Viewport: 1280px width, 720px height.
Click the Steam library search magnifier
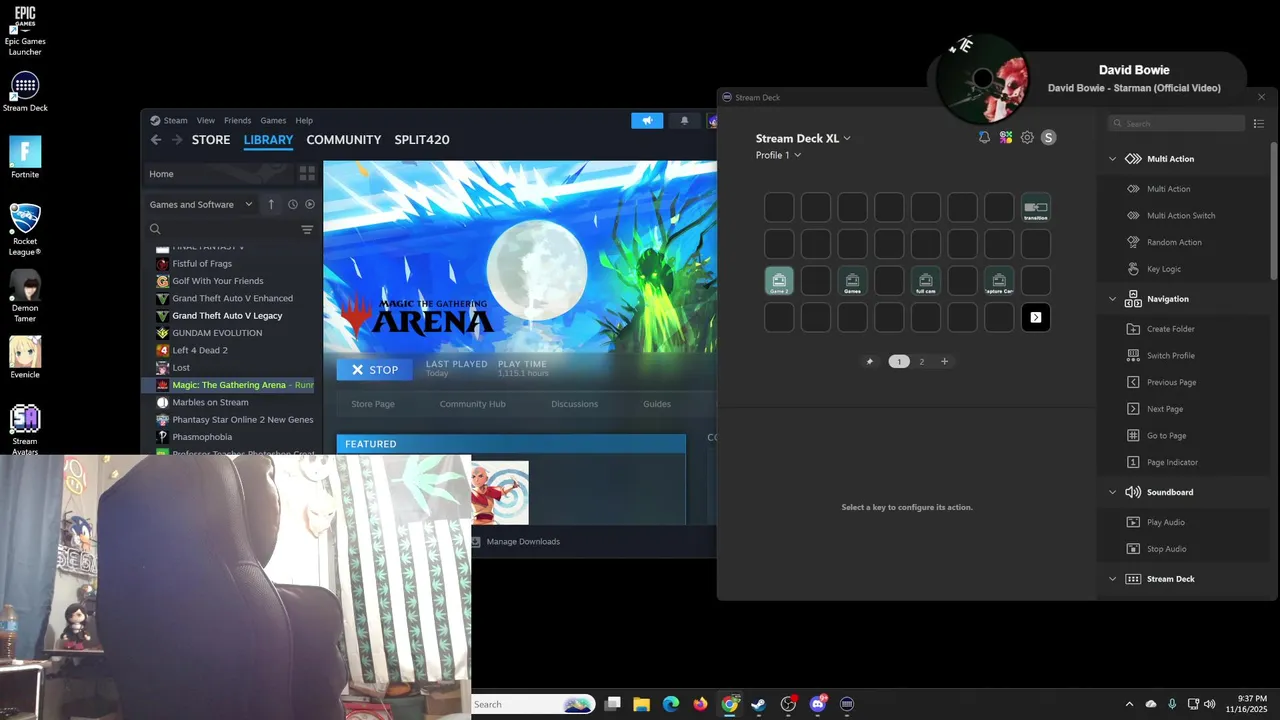(x=155, y=229)
